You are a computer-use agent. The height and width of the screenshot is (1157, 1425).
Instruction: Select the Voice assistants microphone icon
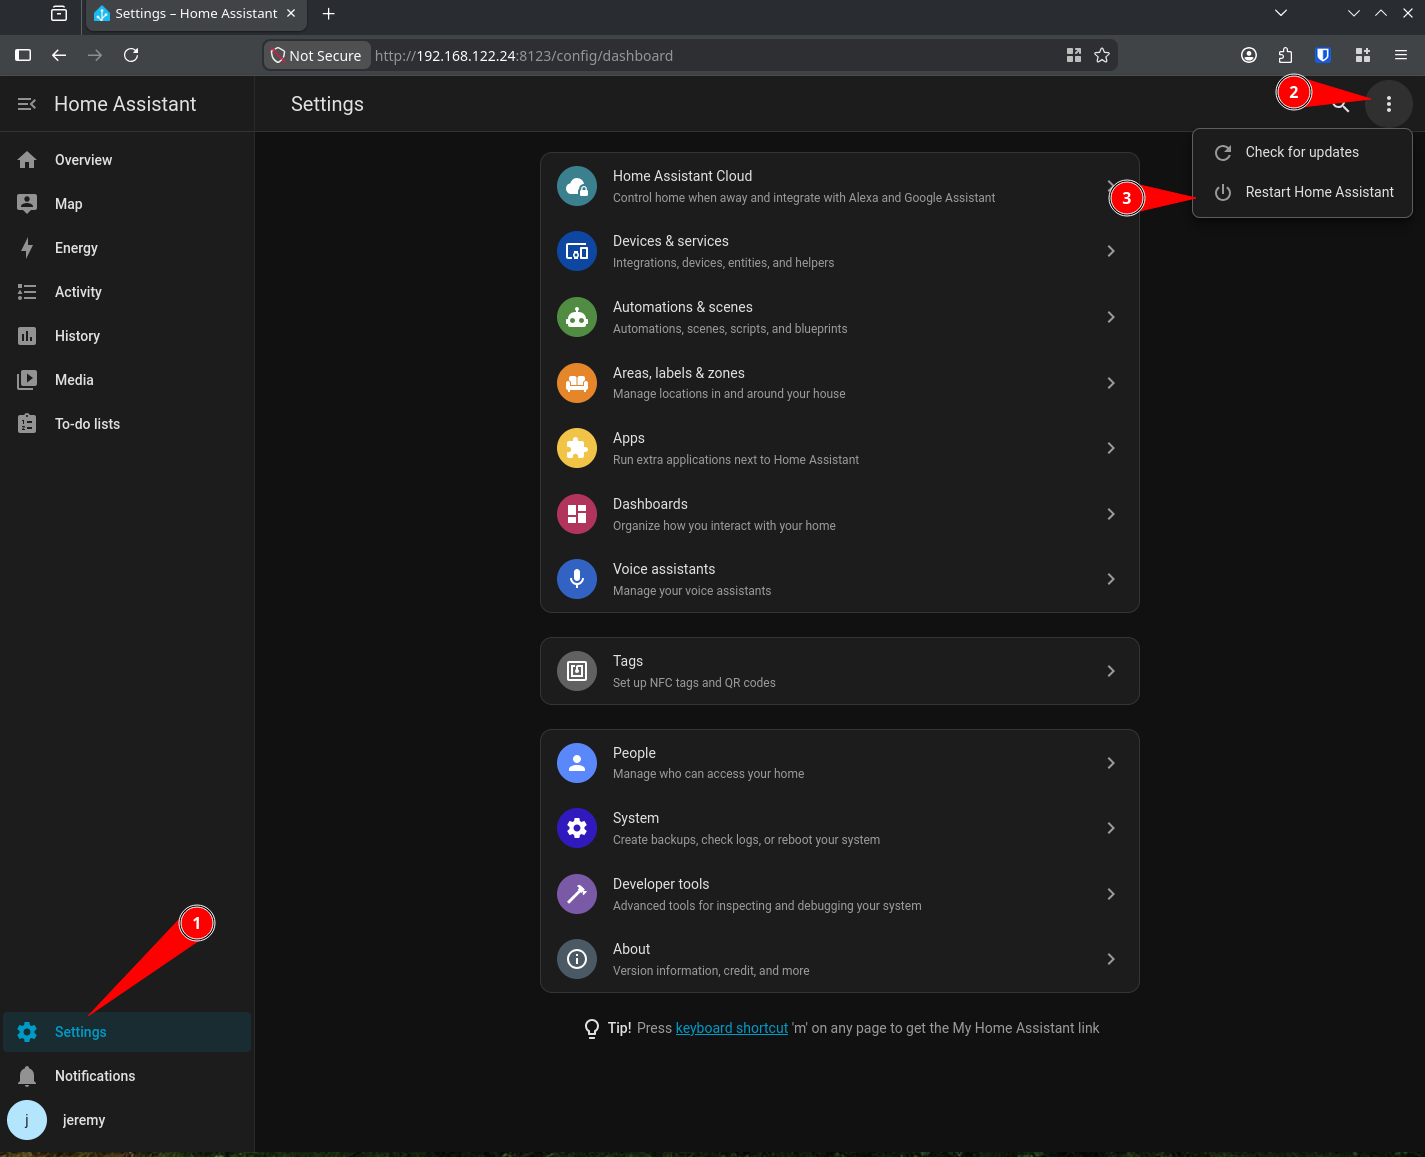pos(577,579)
